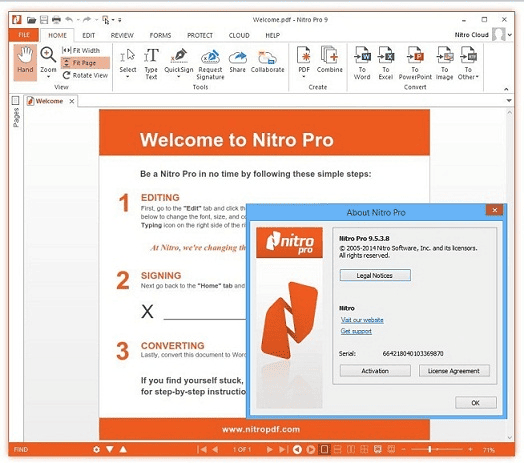Click the Undo arrow icon
524x463 pixels.
coord(69,20)
